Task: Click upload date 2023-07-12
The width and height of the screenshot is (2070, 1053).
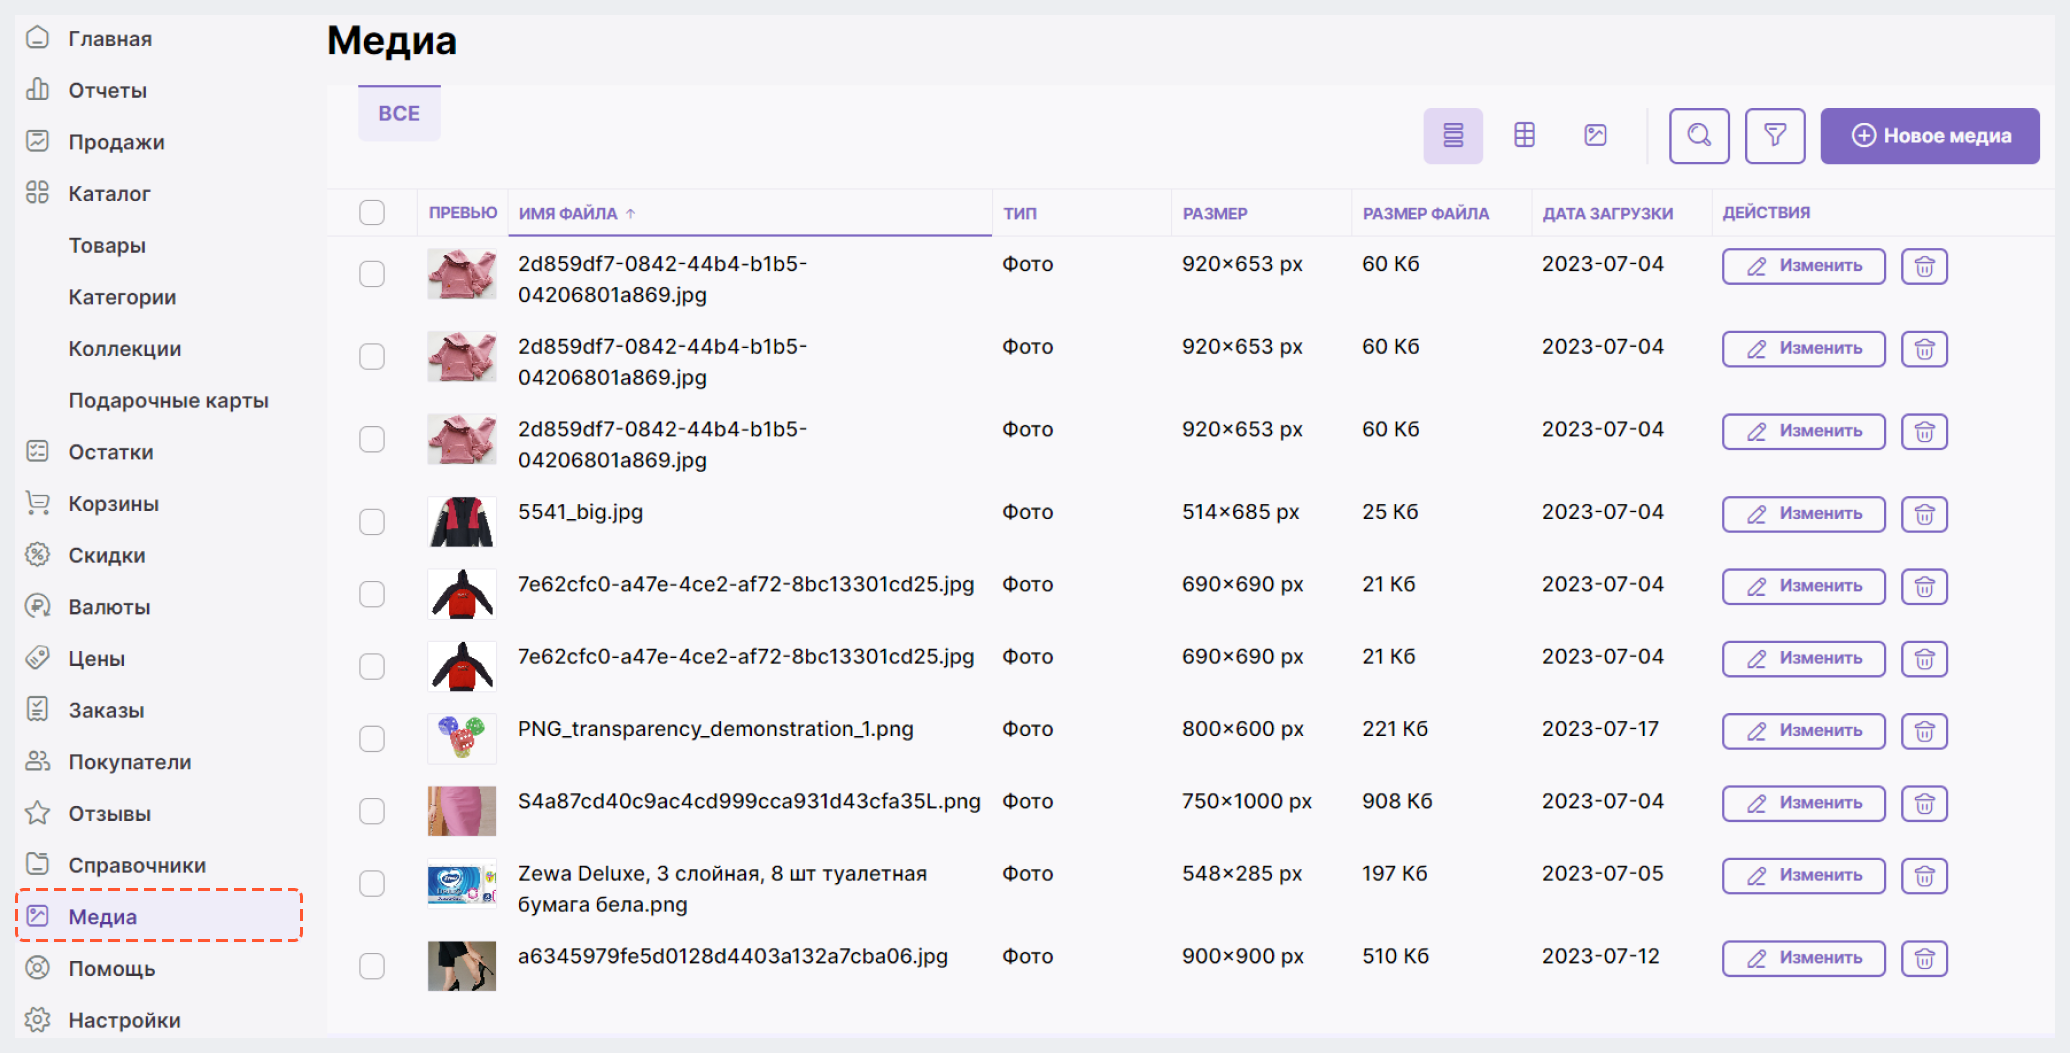Action: tap(1600, 956)
